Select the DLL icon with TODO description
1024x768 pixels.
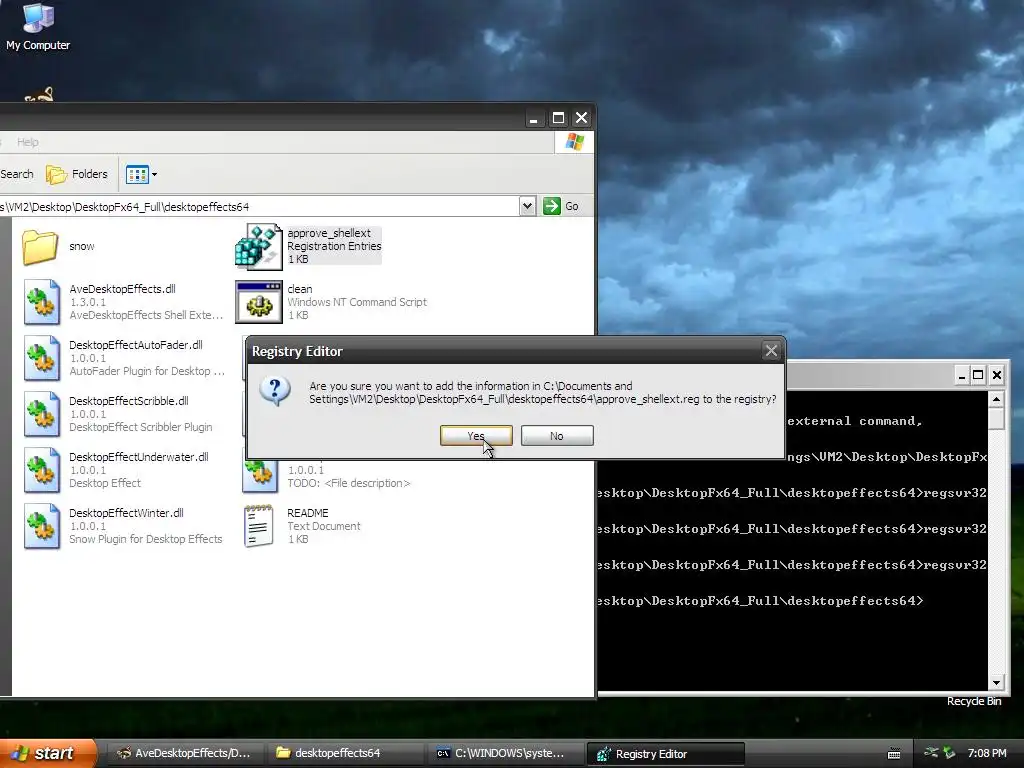tap(259, 475)
